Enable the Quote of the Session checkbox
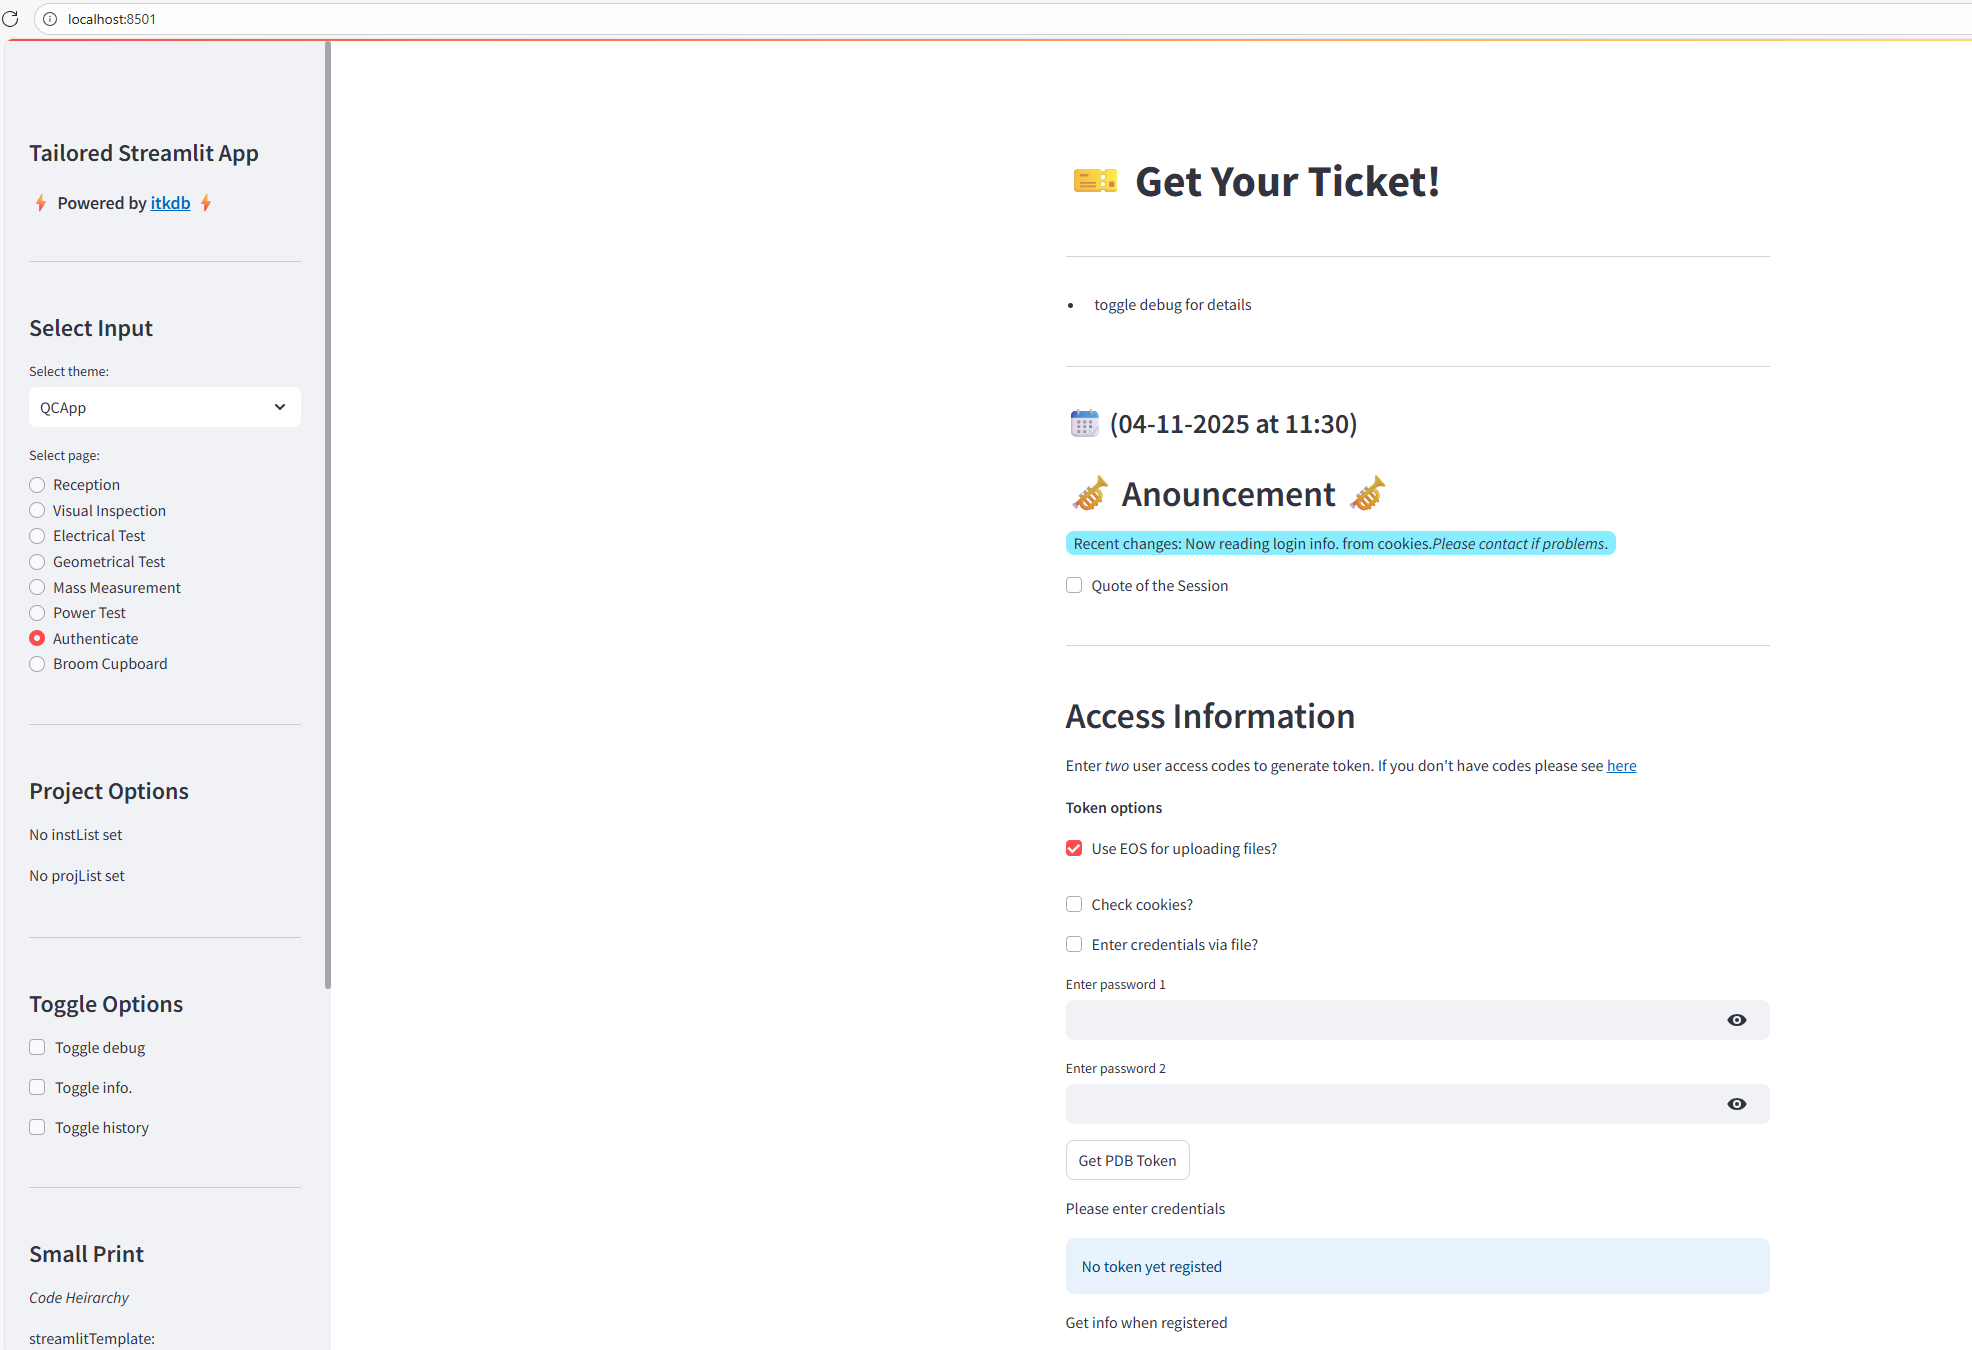The height and width of the screenshot is (1350, 1972). click(x=1073, y=585)
